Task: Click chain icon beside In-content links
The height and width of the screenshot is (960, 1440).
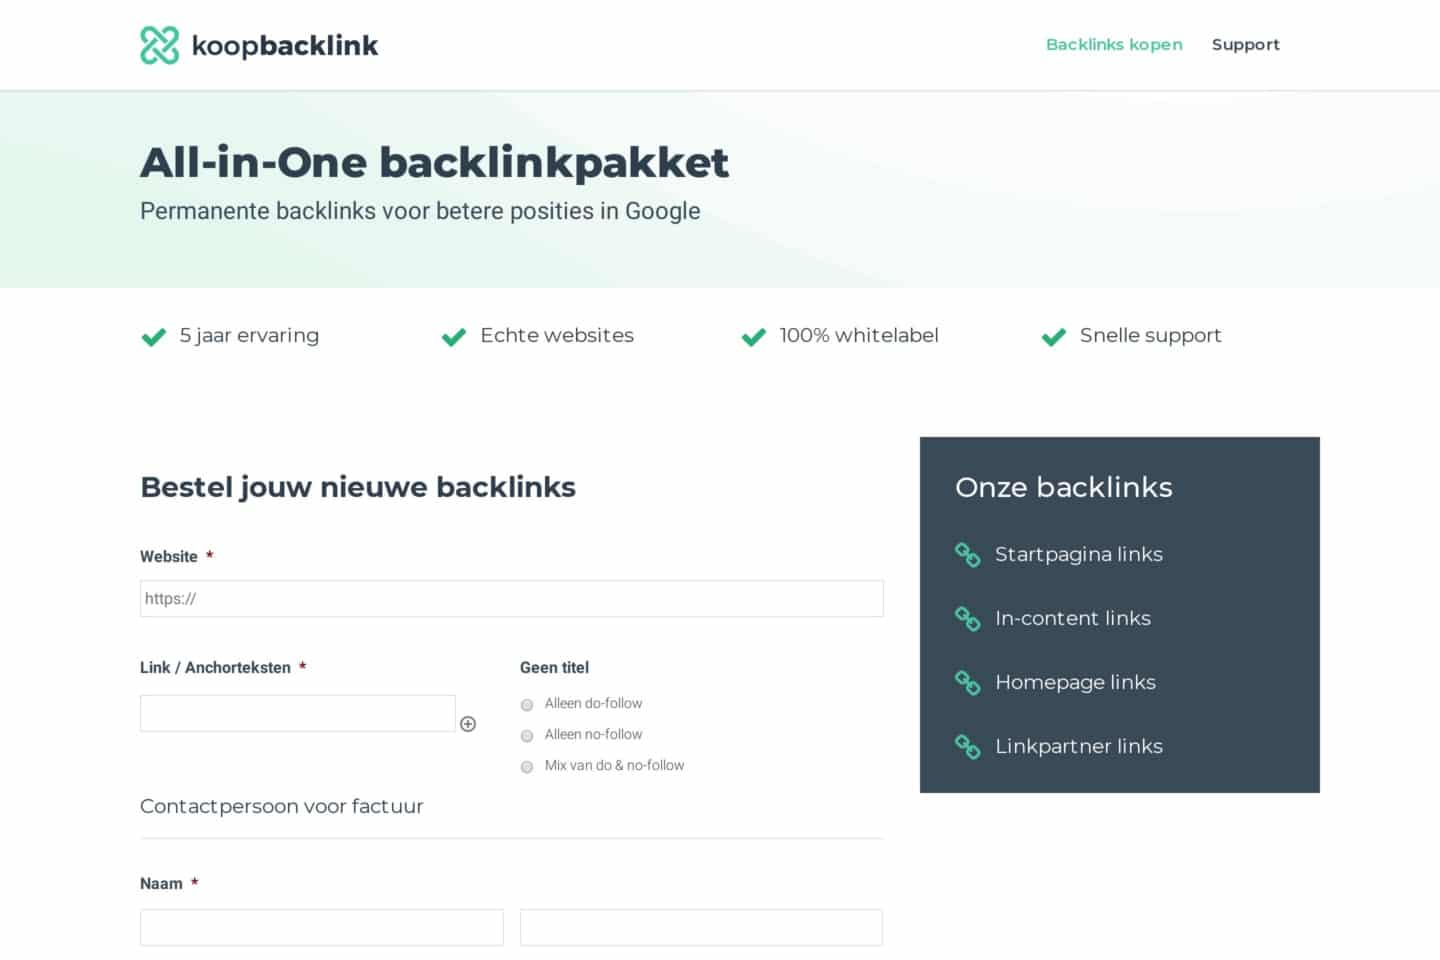Action: [x=967, y=619]
